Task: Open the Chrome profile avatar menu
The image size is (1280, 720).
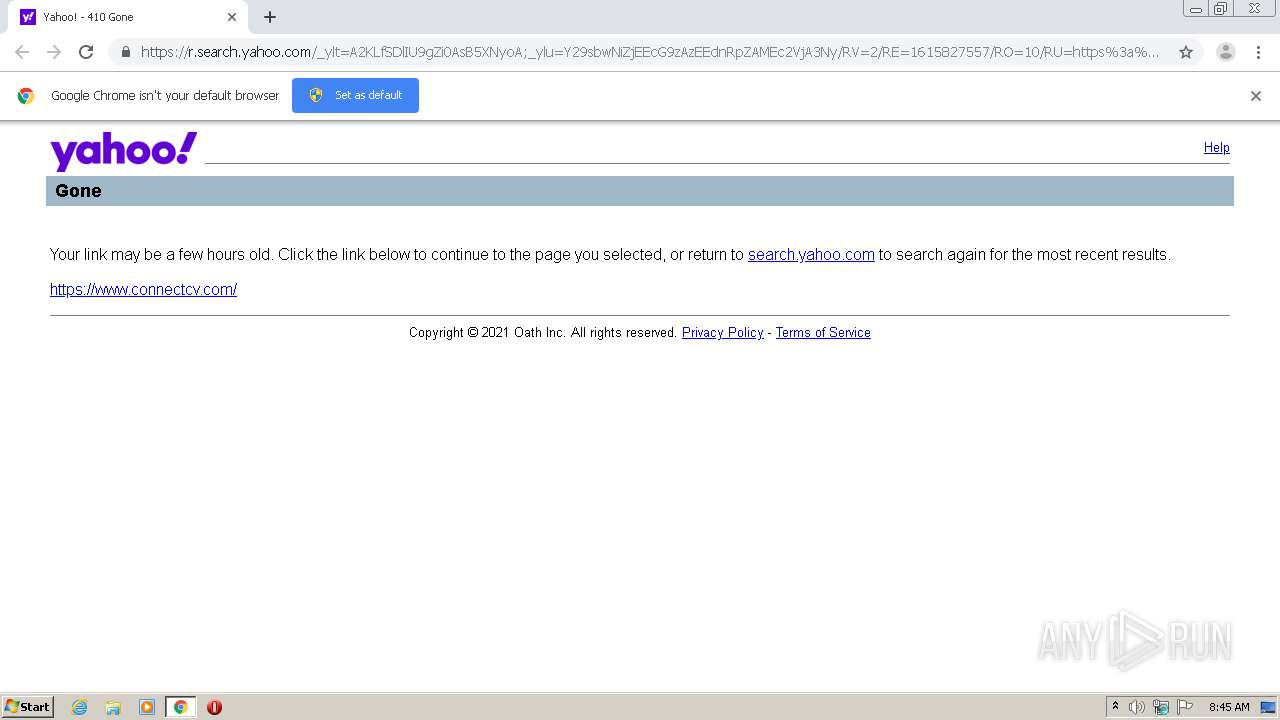Action: pos(1226,52)
